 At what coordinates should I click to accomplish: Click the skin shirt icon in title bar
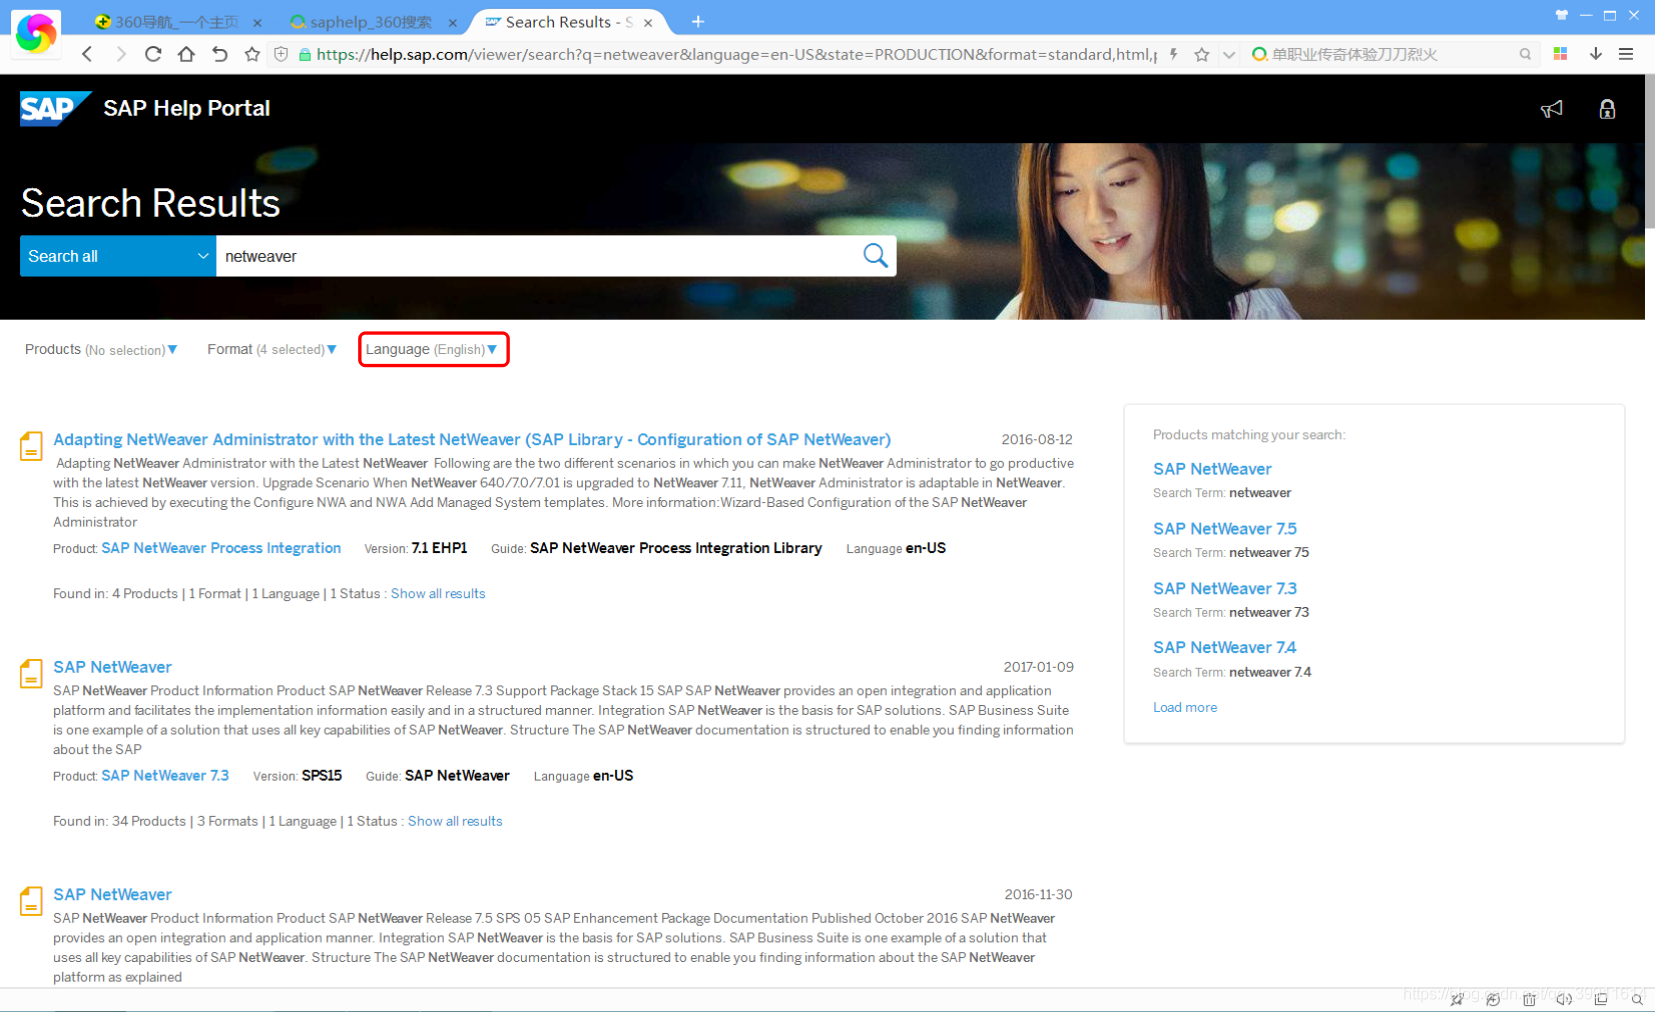pyautogui.click(x=1562, y=14)
